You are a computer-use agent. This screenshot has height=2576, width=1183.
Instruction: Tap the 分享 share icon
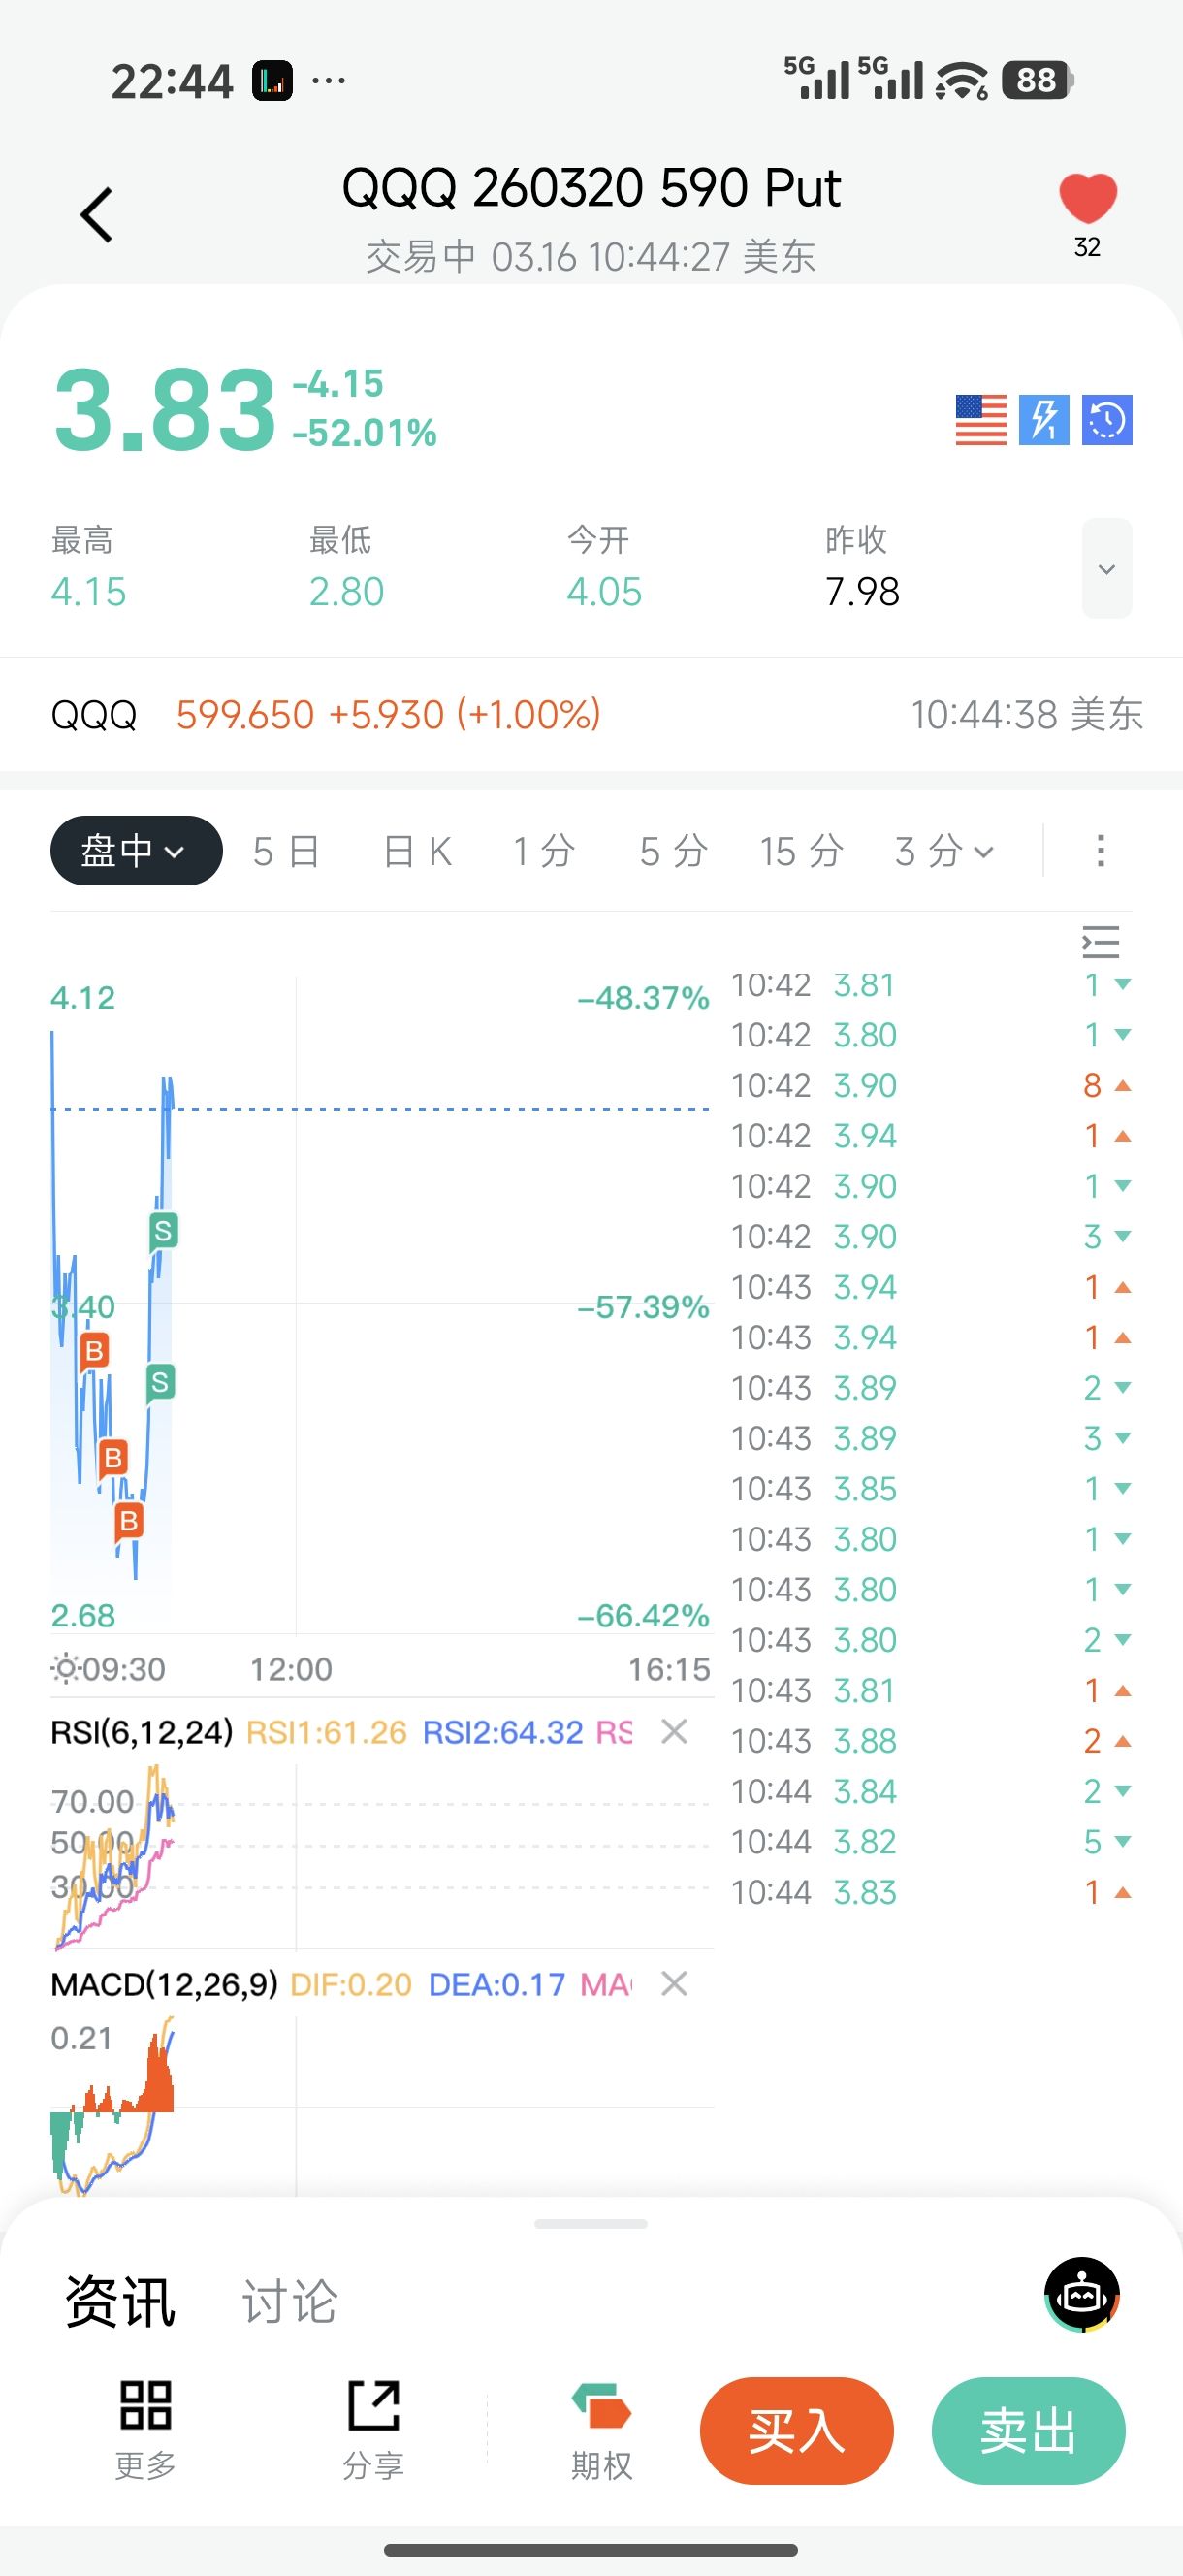[373, 2405]
